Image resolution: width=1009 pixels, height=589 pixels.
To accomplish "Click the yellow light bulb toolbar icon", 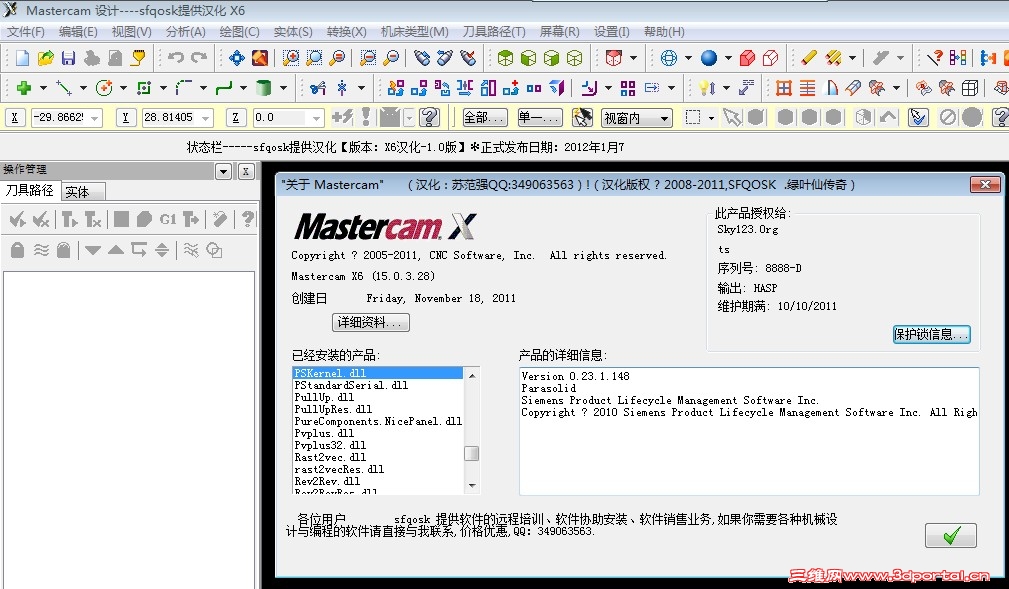I will coord(707,88).
